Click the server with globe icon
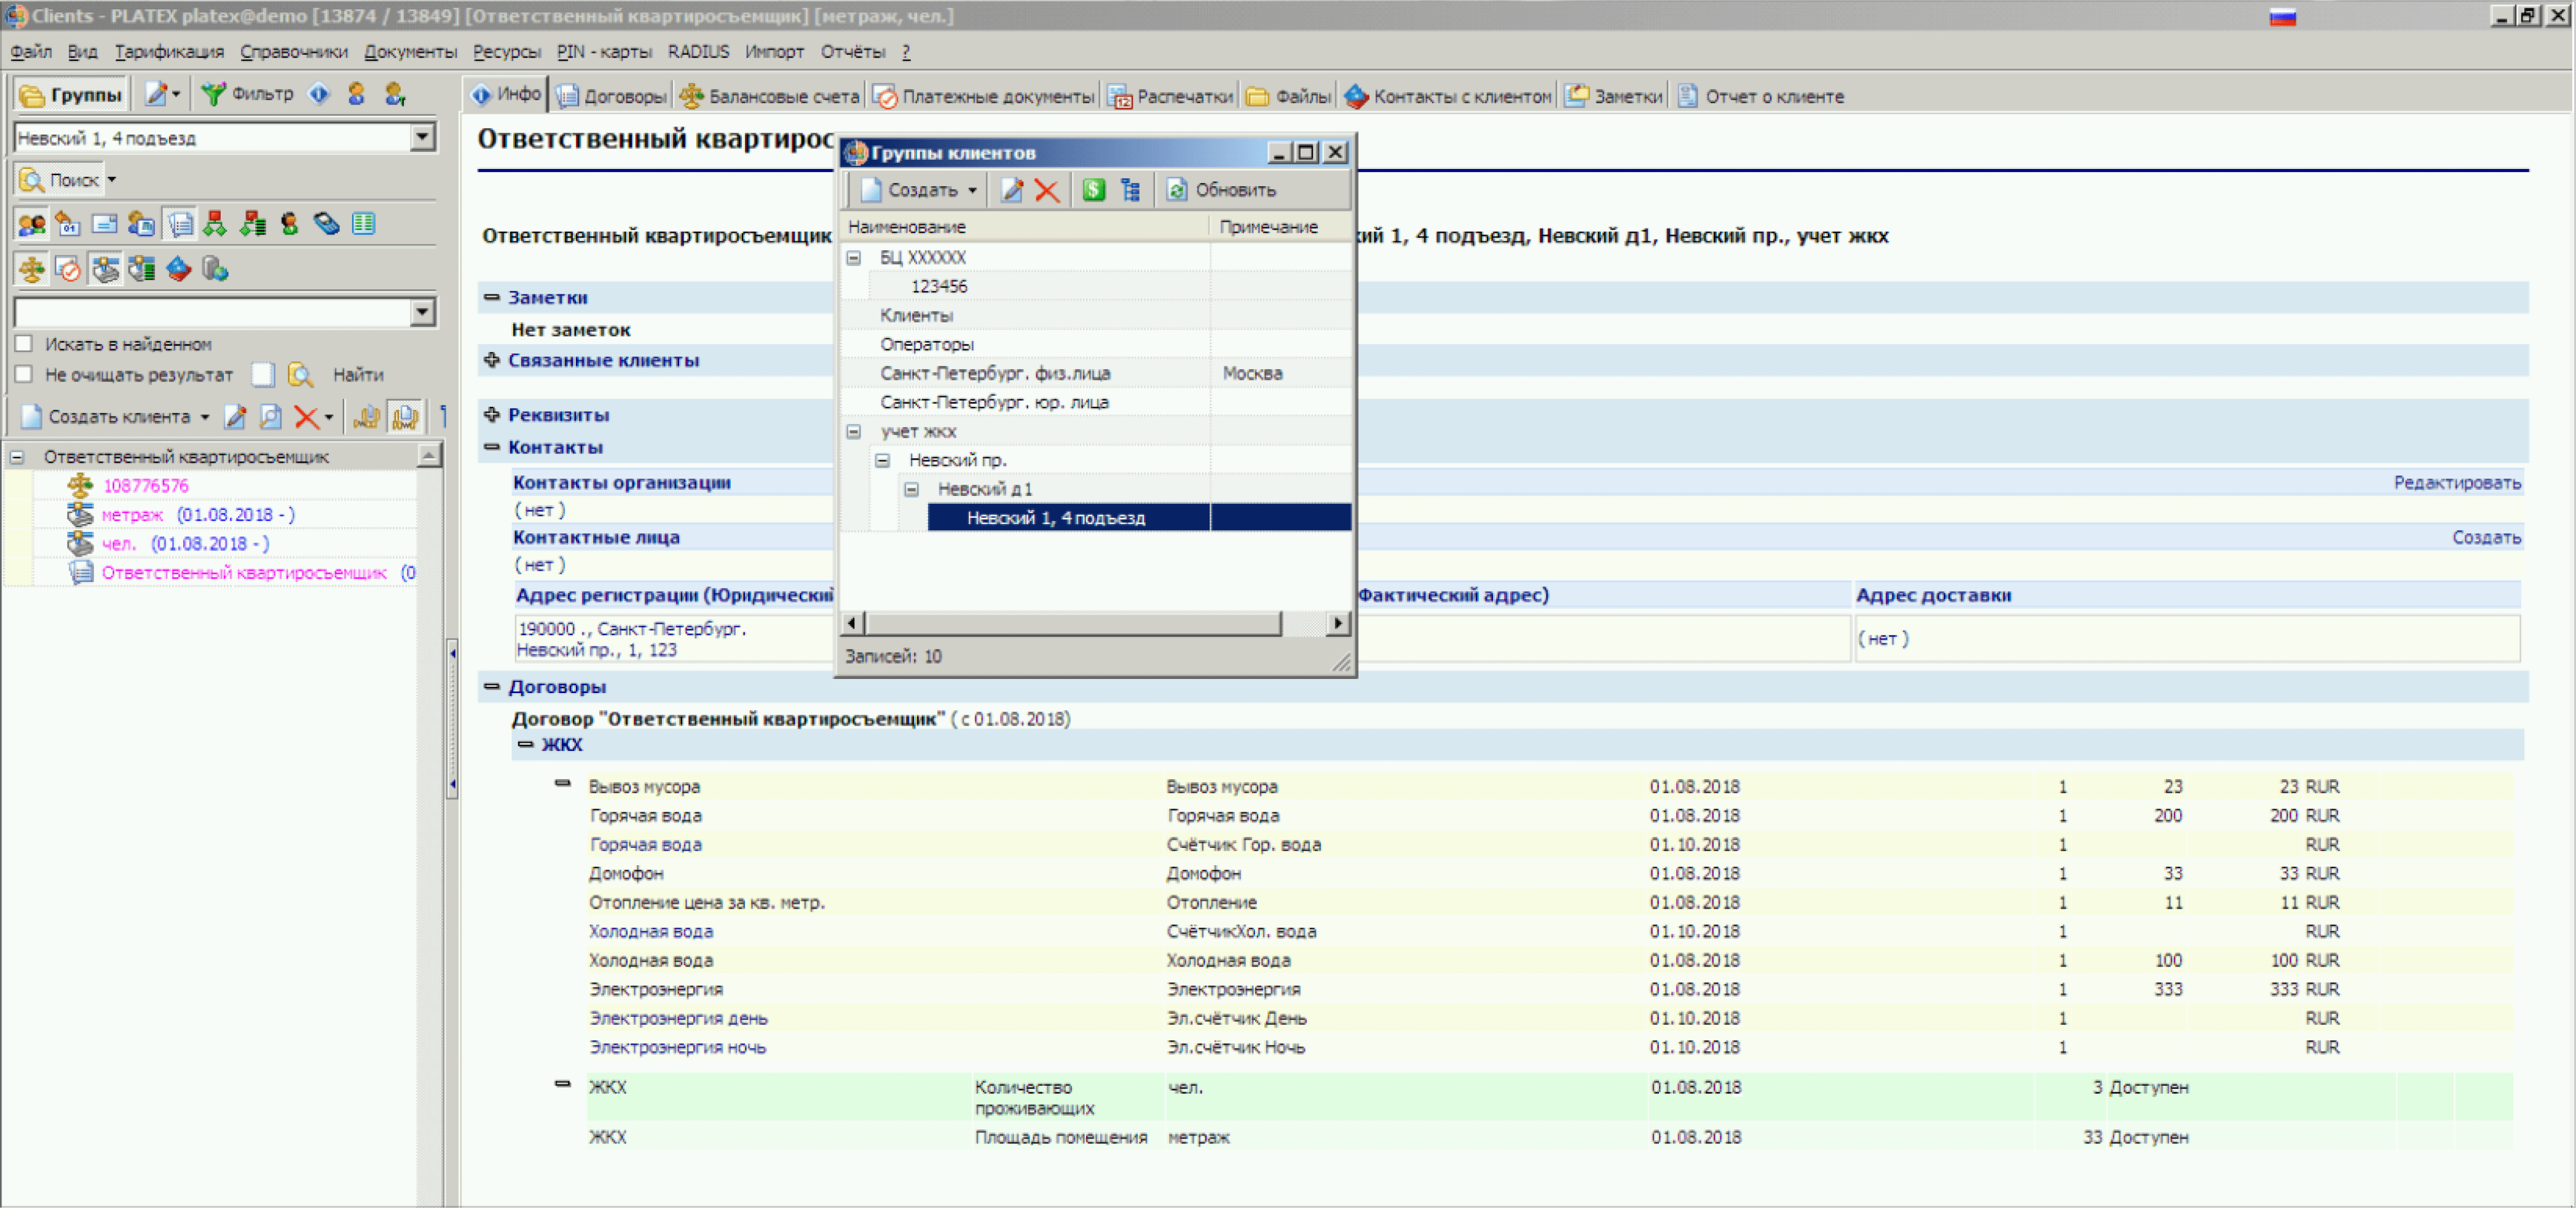Screen dimensions: 2576x1208 pos(216,269)
